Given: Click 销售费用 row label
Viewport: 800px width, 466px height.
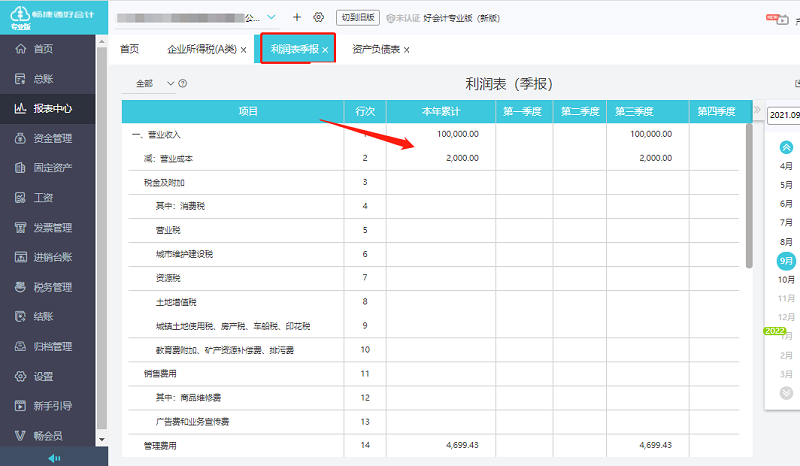Looking at the screenshot, I should tap(160, 374).
